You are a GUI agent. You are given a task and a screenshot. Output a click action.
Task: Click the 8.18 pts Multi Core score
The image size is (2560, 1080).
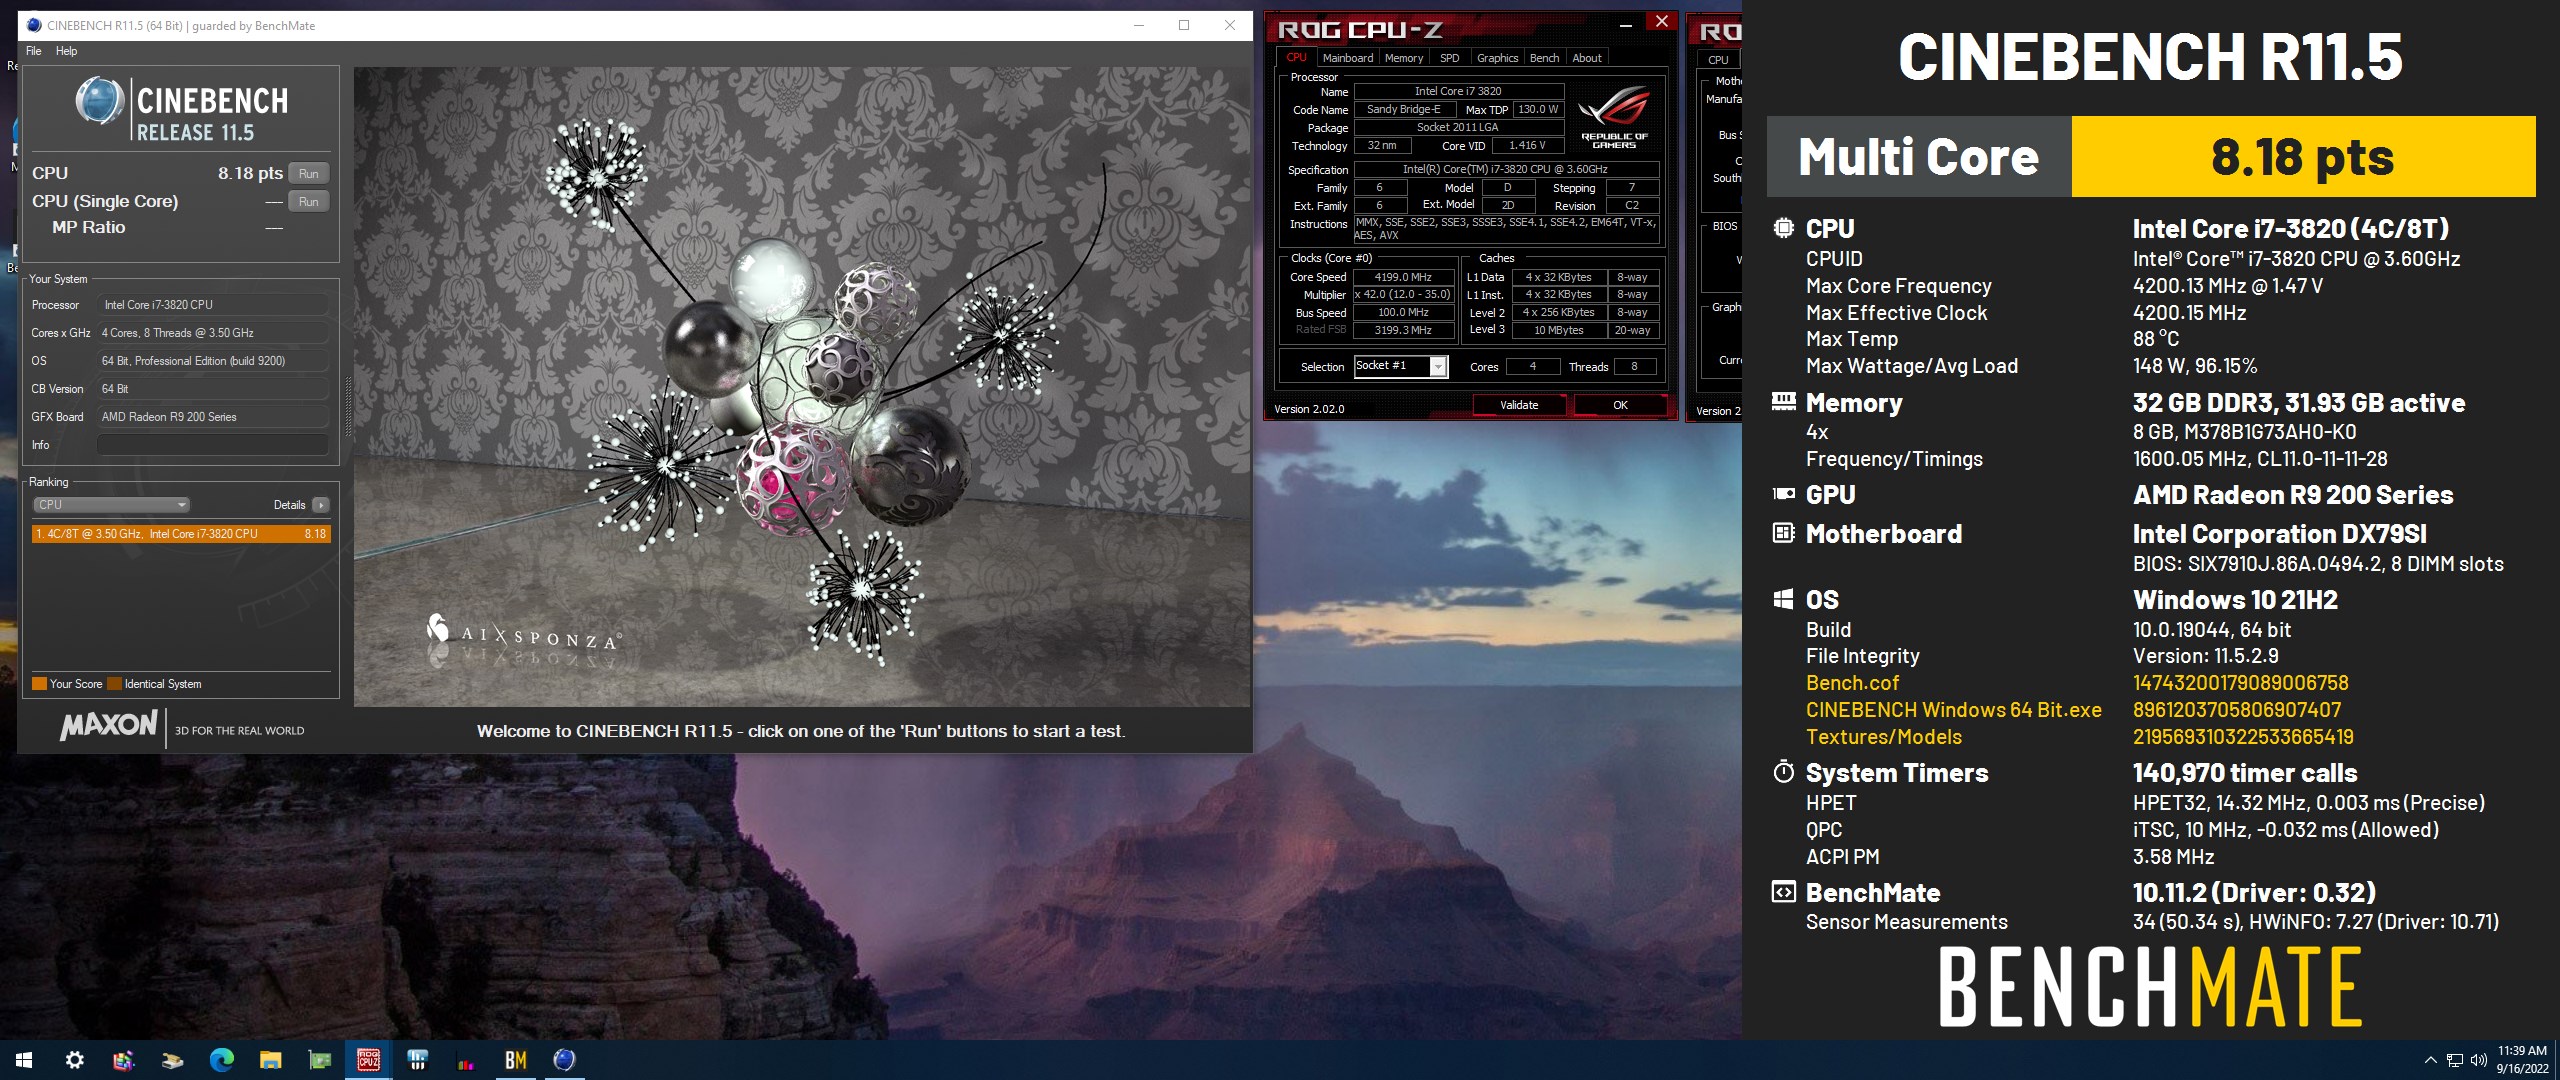point(2303,157)
